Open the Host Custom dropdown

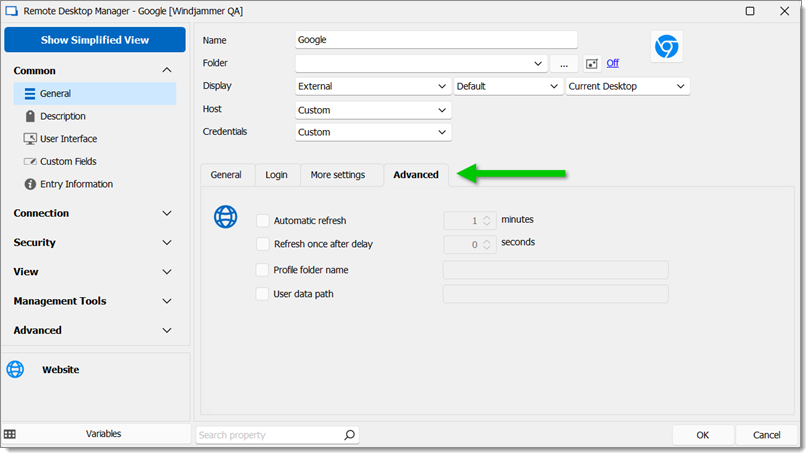(373, 110)
